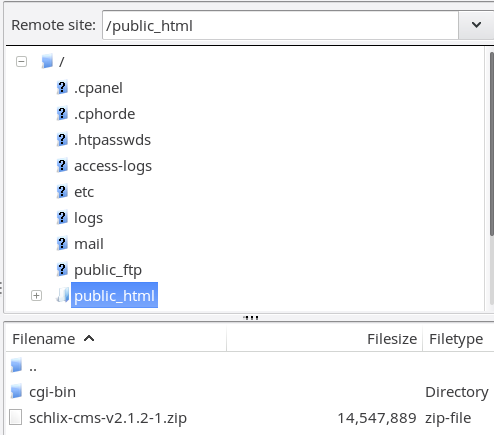
Task: Select the .cpanel directory
Action: (x=98, y=88)
